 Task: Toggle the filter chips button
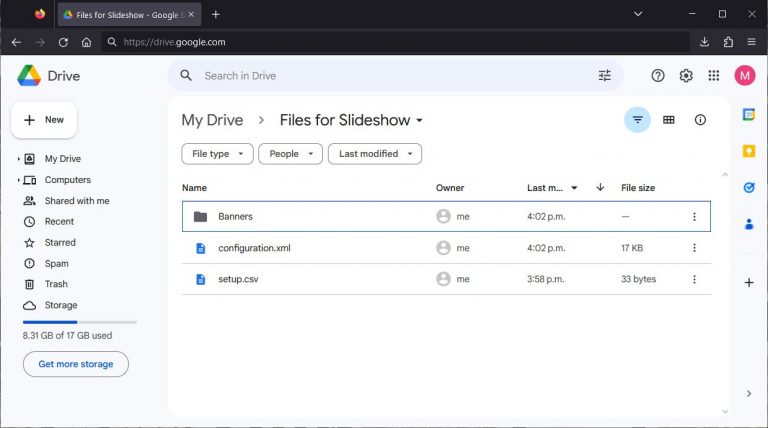[x=637, y=120]
